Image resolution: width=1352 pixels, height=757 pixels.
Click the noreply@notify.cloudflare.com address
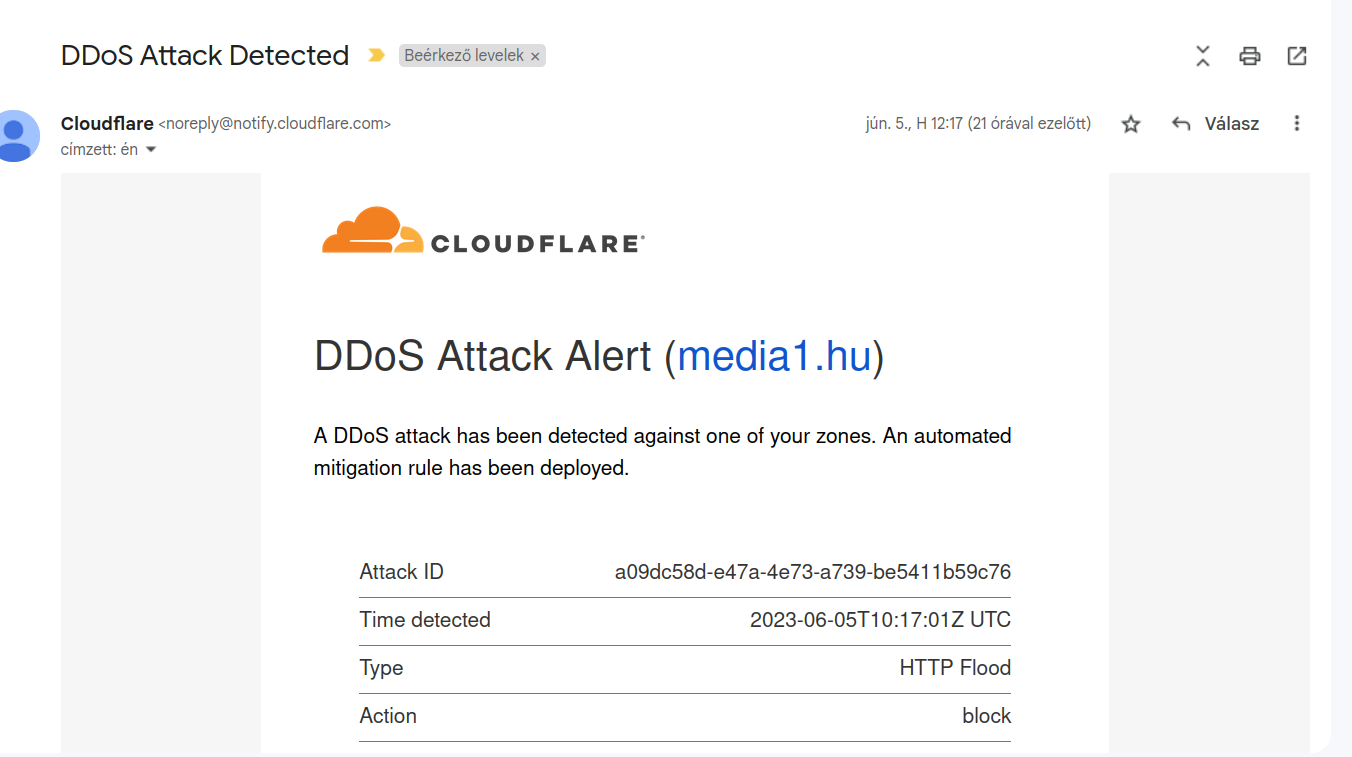pyautogui.click(x=275, y=124)
